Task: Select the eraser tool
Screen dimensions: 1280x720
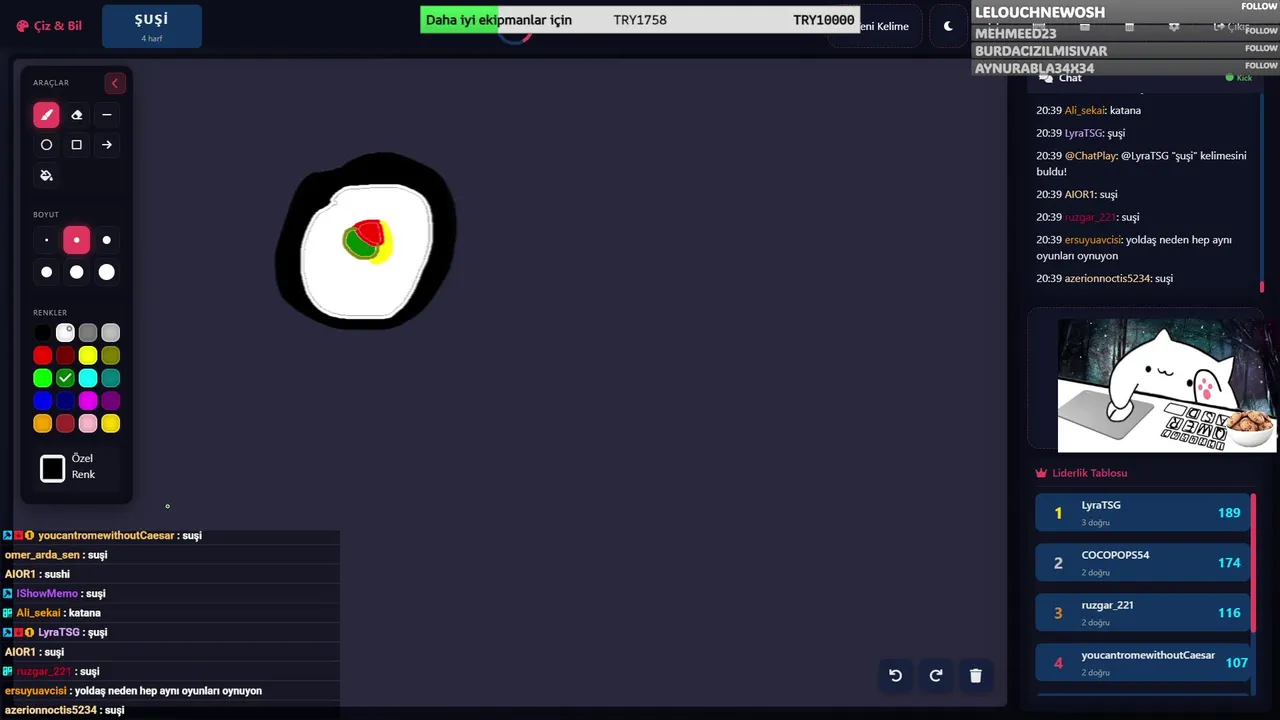Action: 76,115
